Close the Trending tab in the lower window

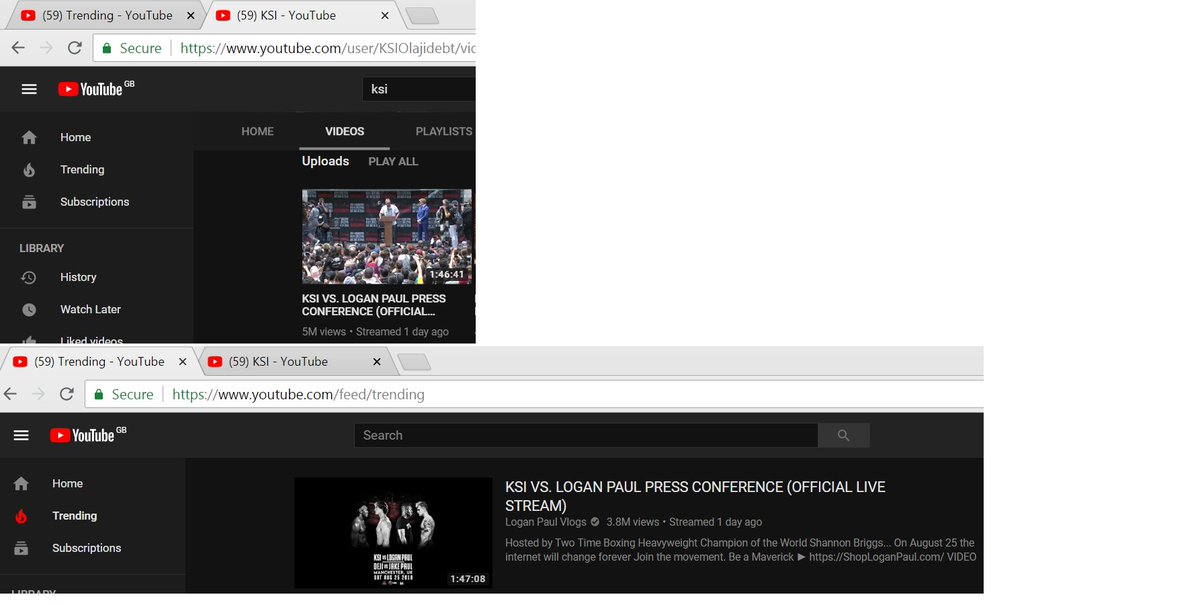[183, 361]
